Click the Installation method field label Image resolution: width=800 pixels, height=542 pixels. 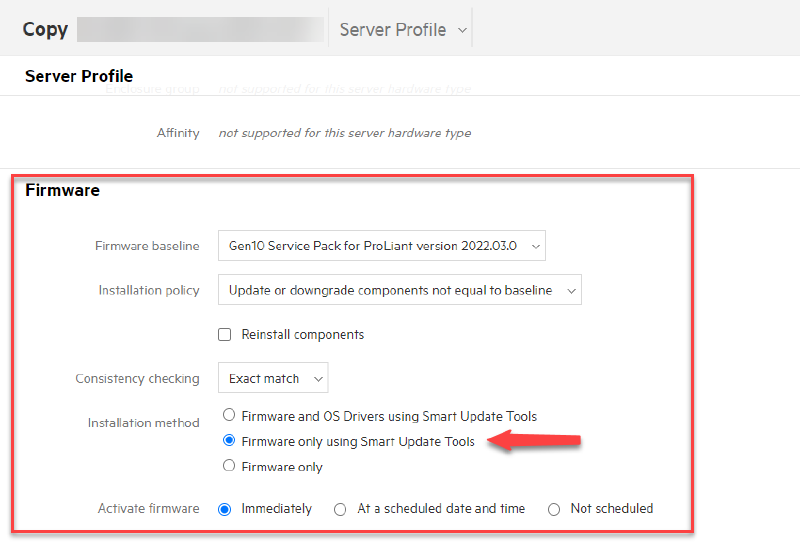[143, 423]
